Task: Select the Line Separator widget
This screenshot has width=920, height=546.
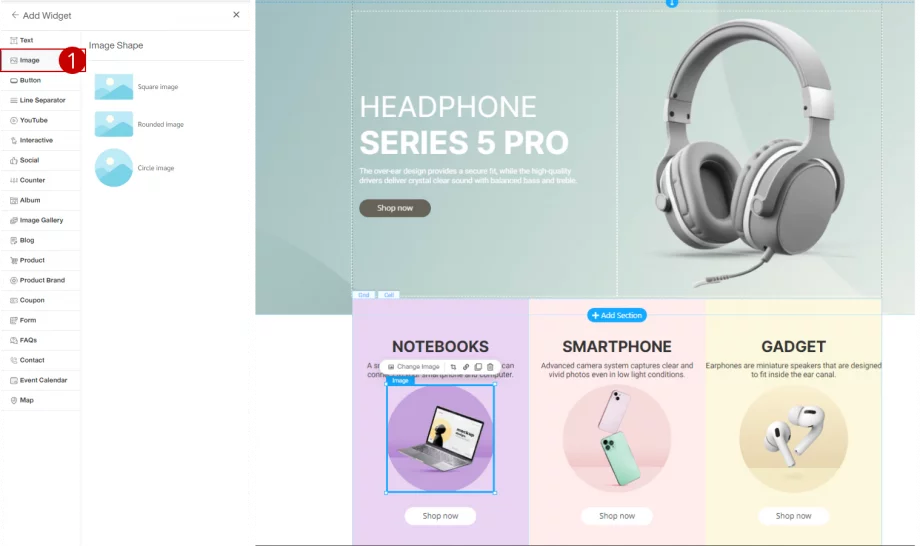Action: click(40, 100)
